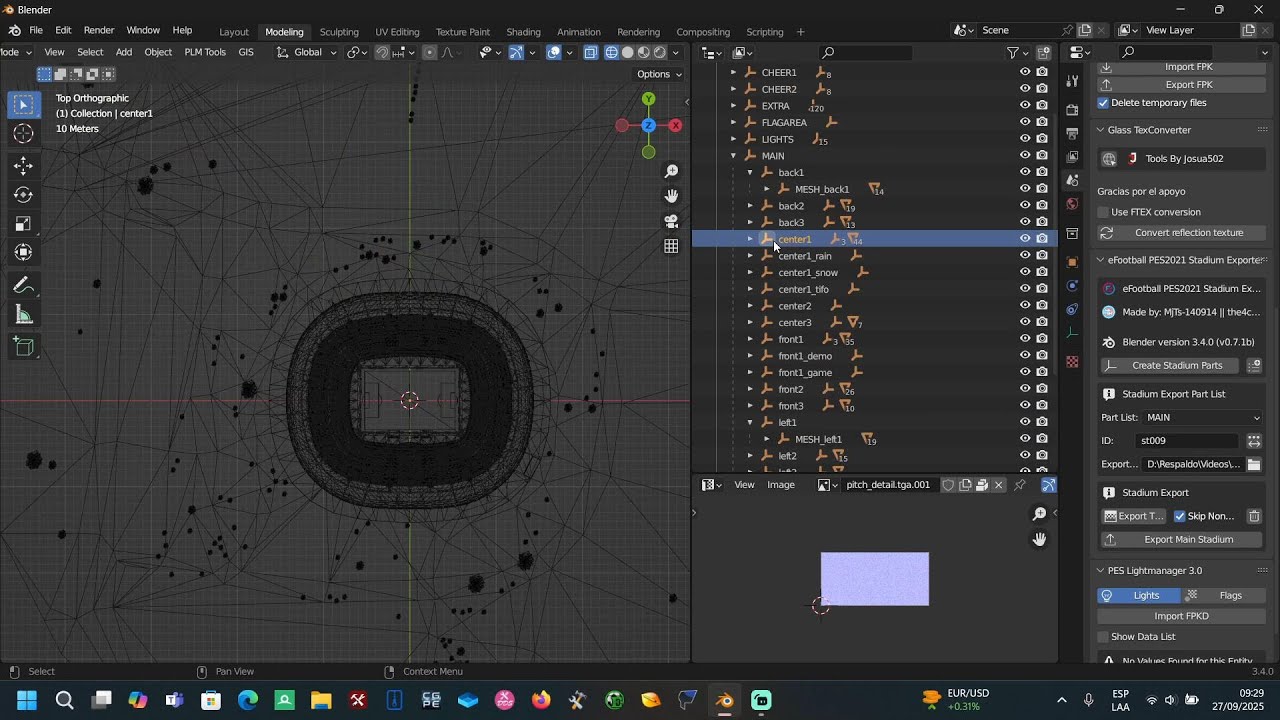
Task: Switch to rendered viewport shading
Action: click(x=659, y=52)
